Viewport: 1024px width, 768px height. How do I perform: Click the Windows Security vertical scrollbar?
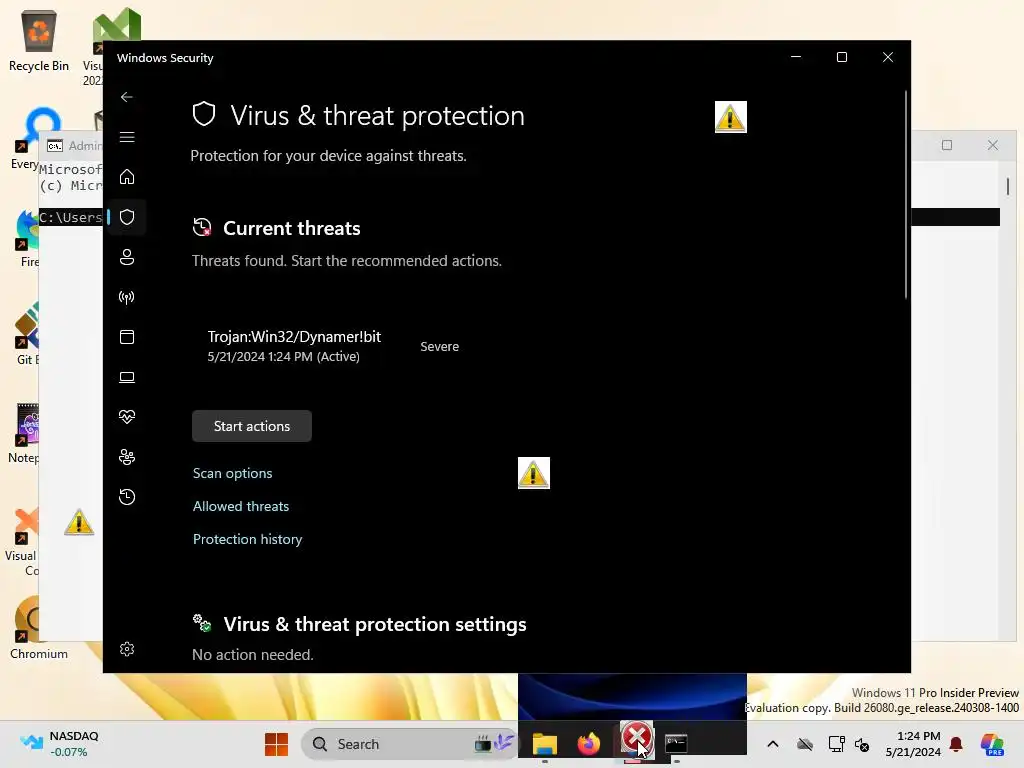pos(906,195)
